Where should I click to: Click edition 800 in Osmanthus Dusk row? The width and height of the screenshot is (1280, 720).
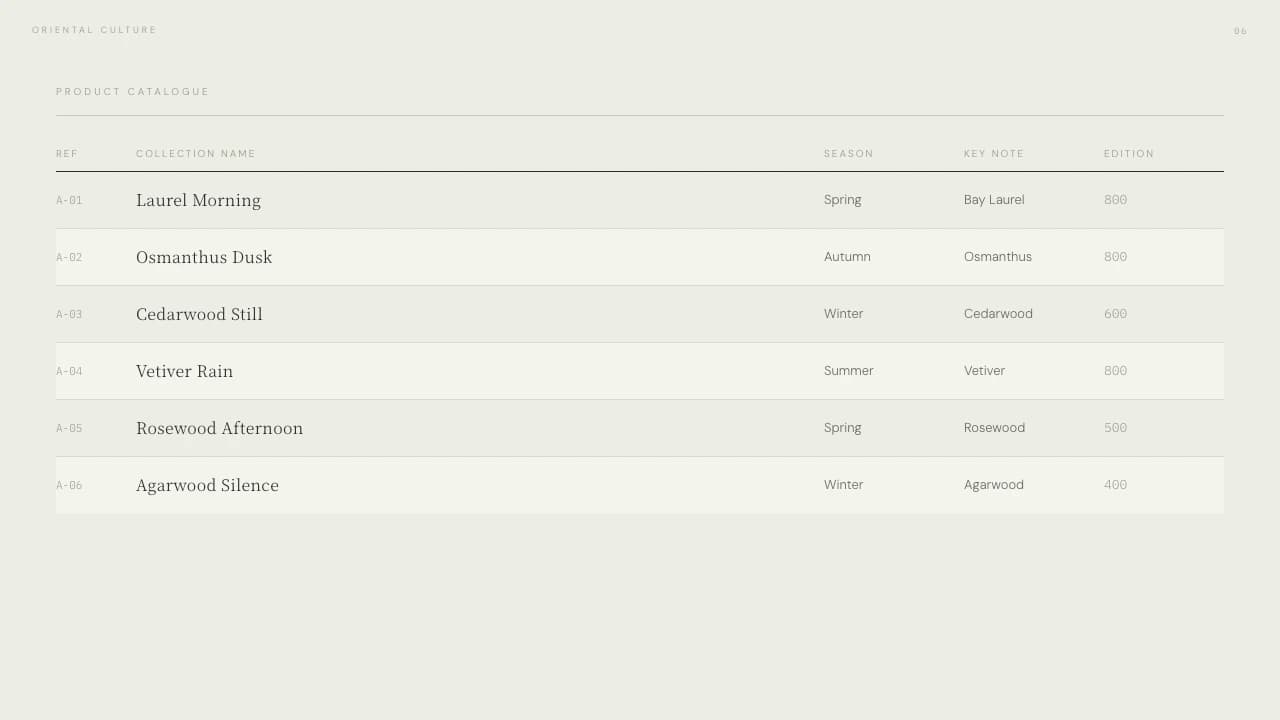pyautogui.click(x=1115, y=257)
